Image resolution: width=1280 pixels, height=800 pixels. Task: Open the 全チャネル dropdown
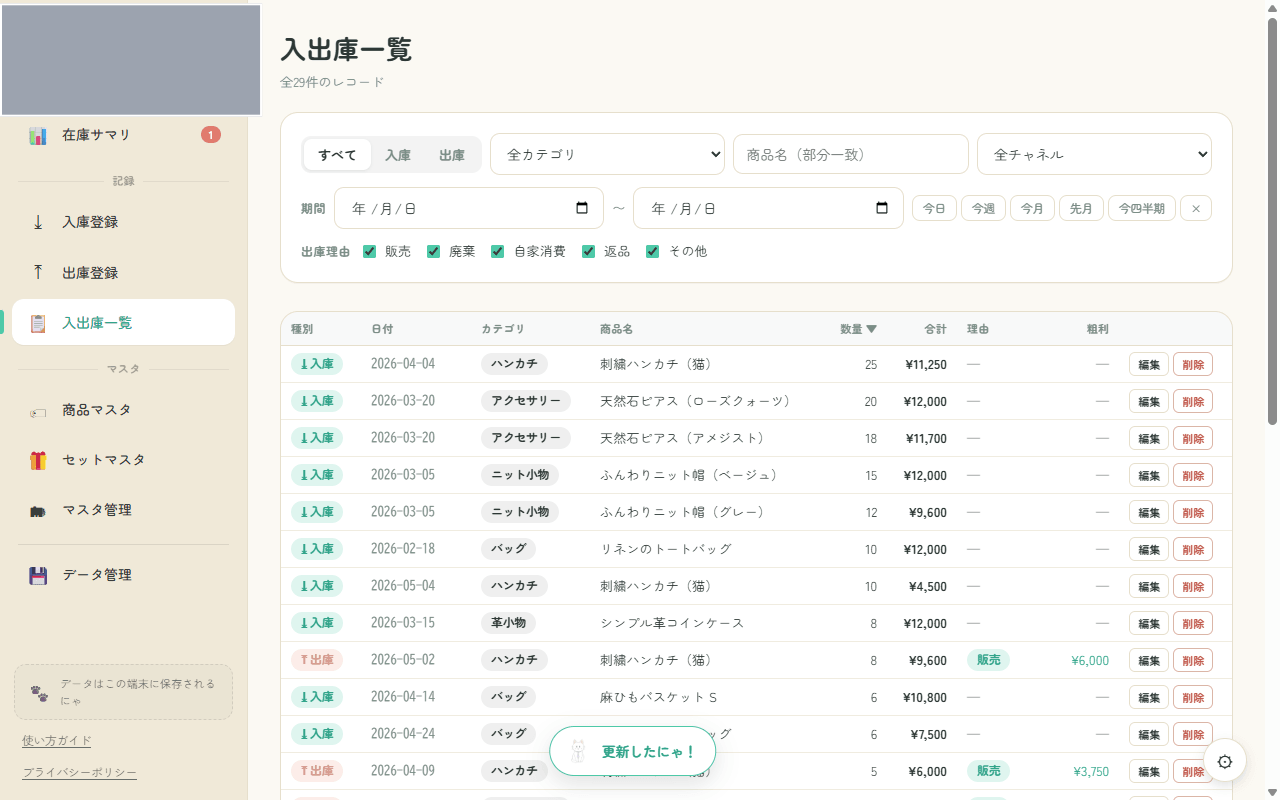click(x=1094, y=154)
